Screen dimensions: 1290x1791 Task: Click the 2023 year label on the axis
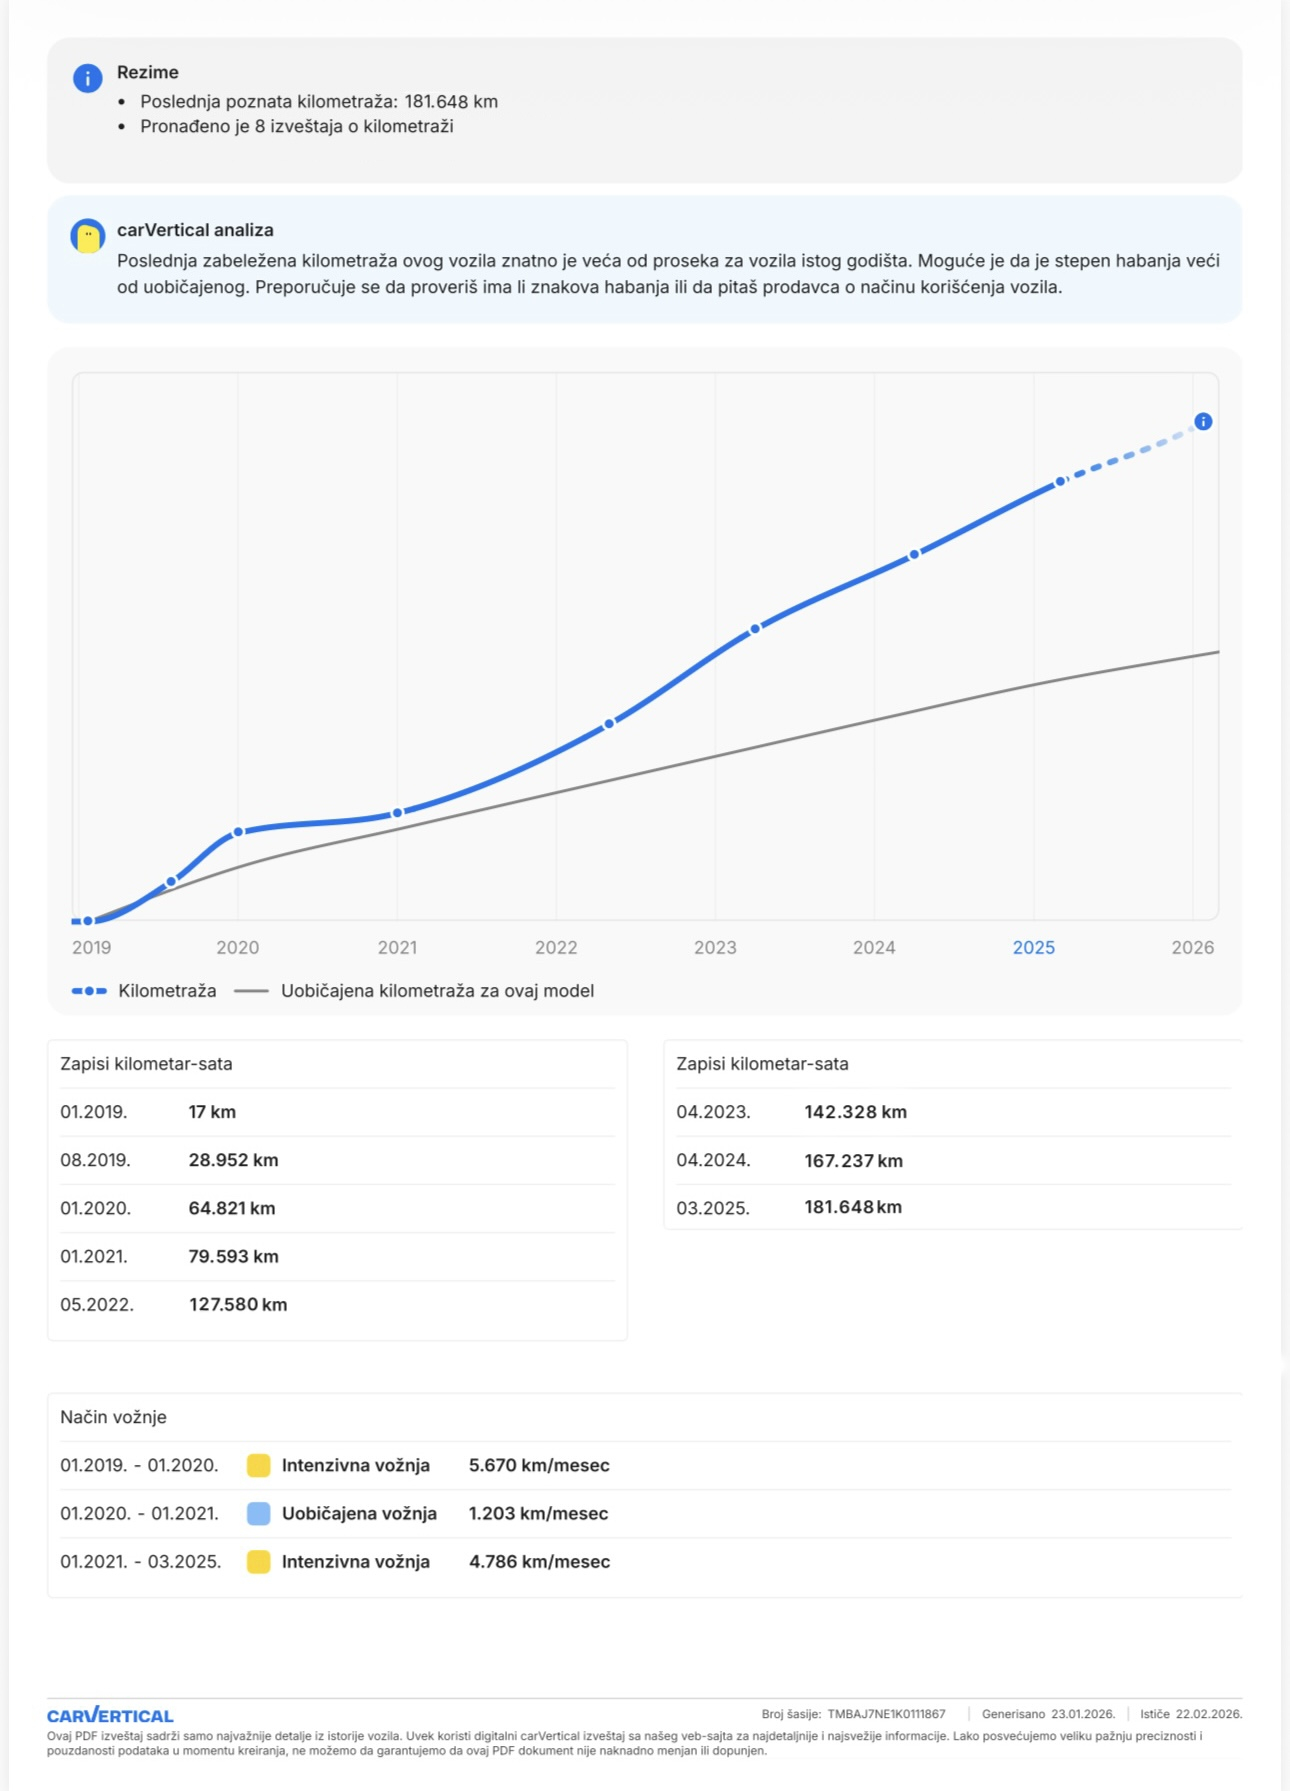click(715, 948)
